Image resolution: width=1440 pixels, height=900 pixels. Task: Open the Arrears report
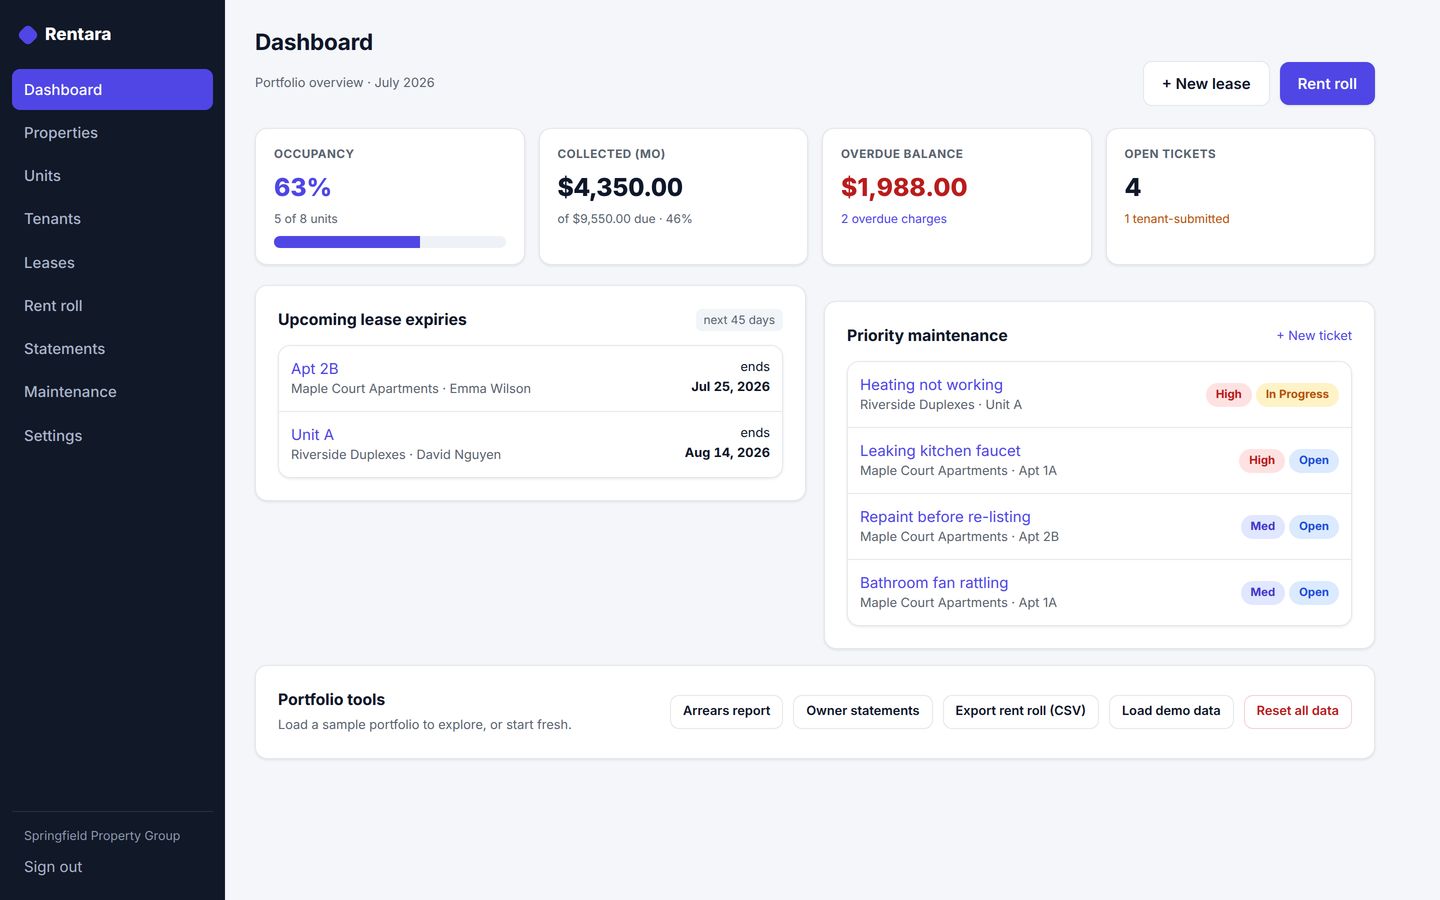click(726, 711)
